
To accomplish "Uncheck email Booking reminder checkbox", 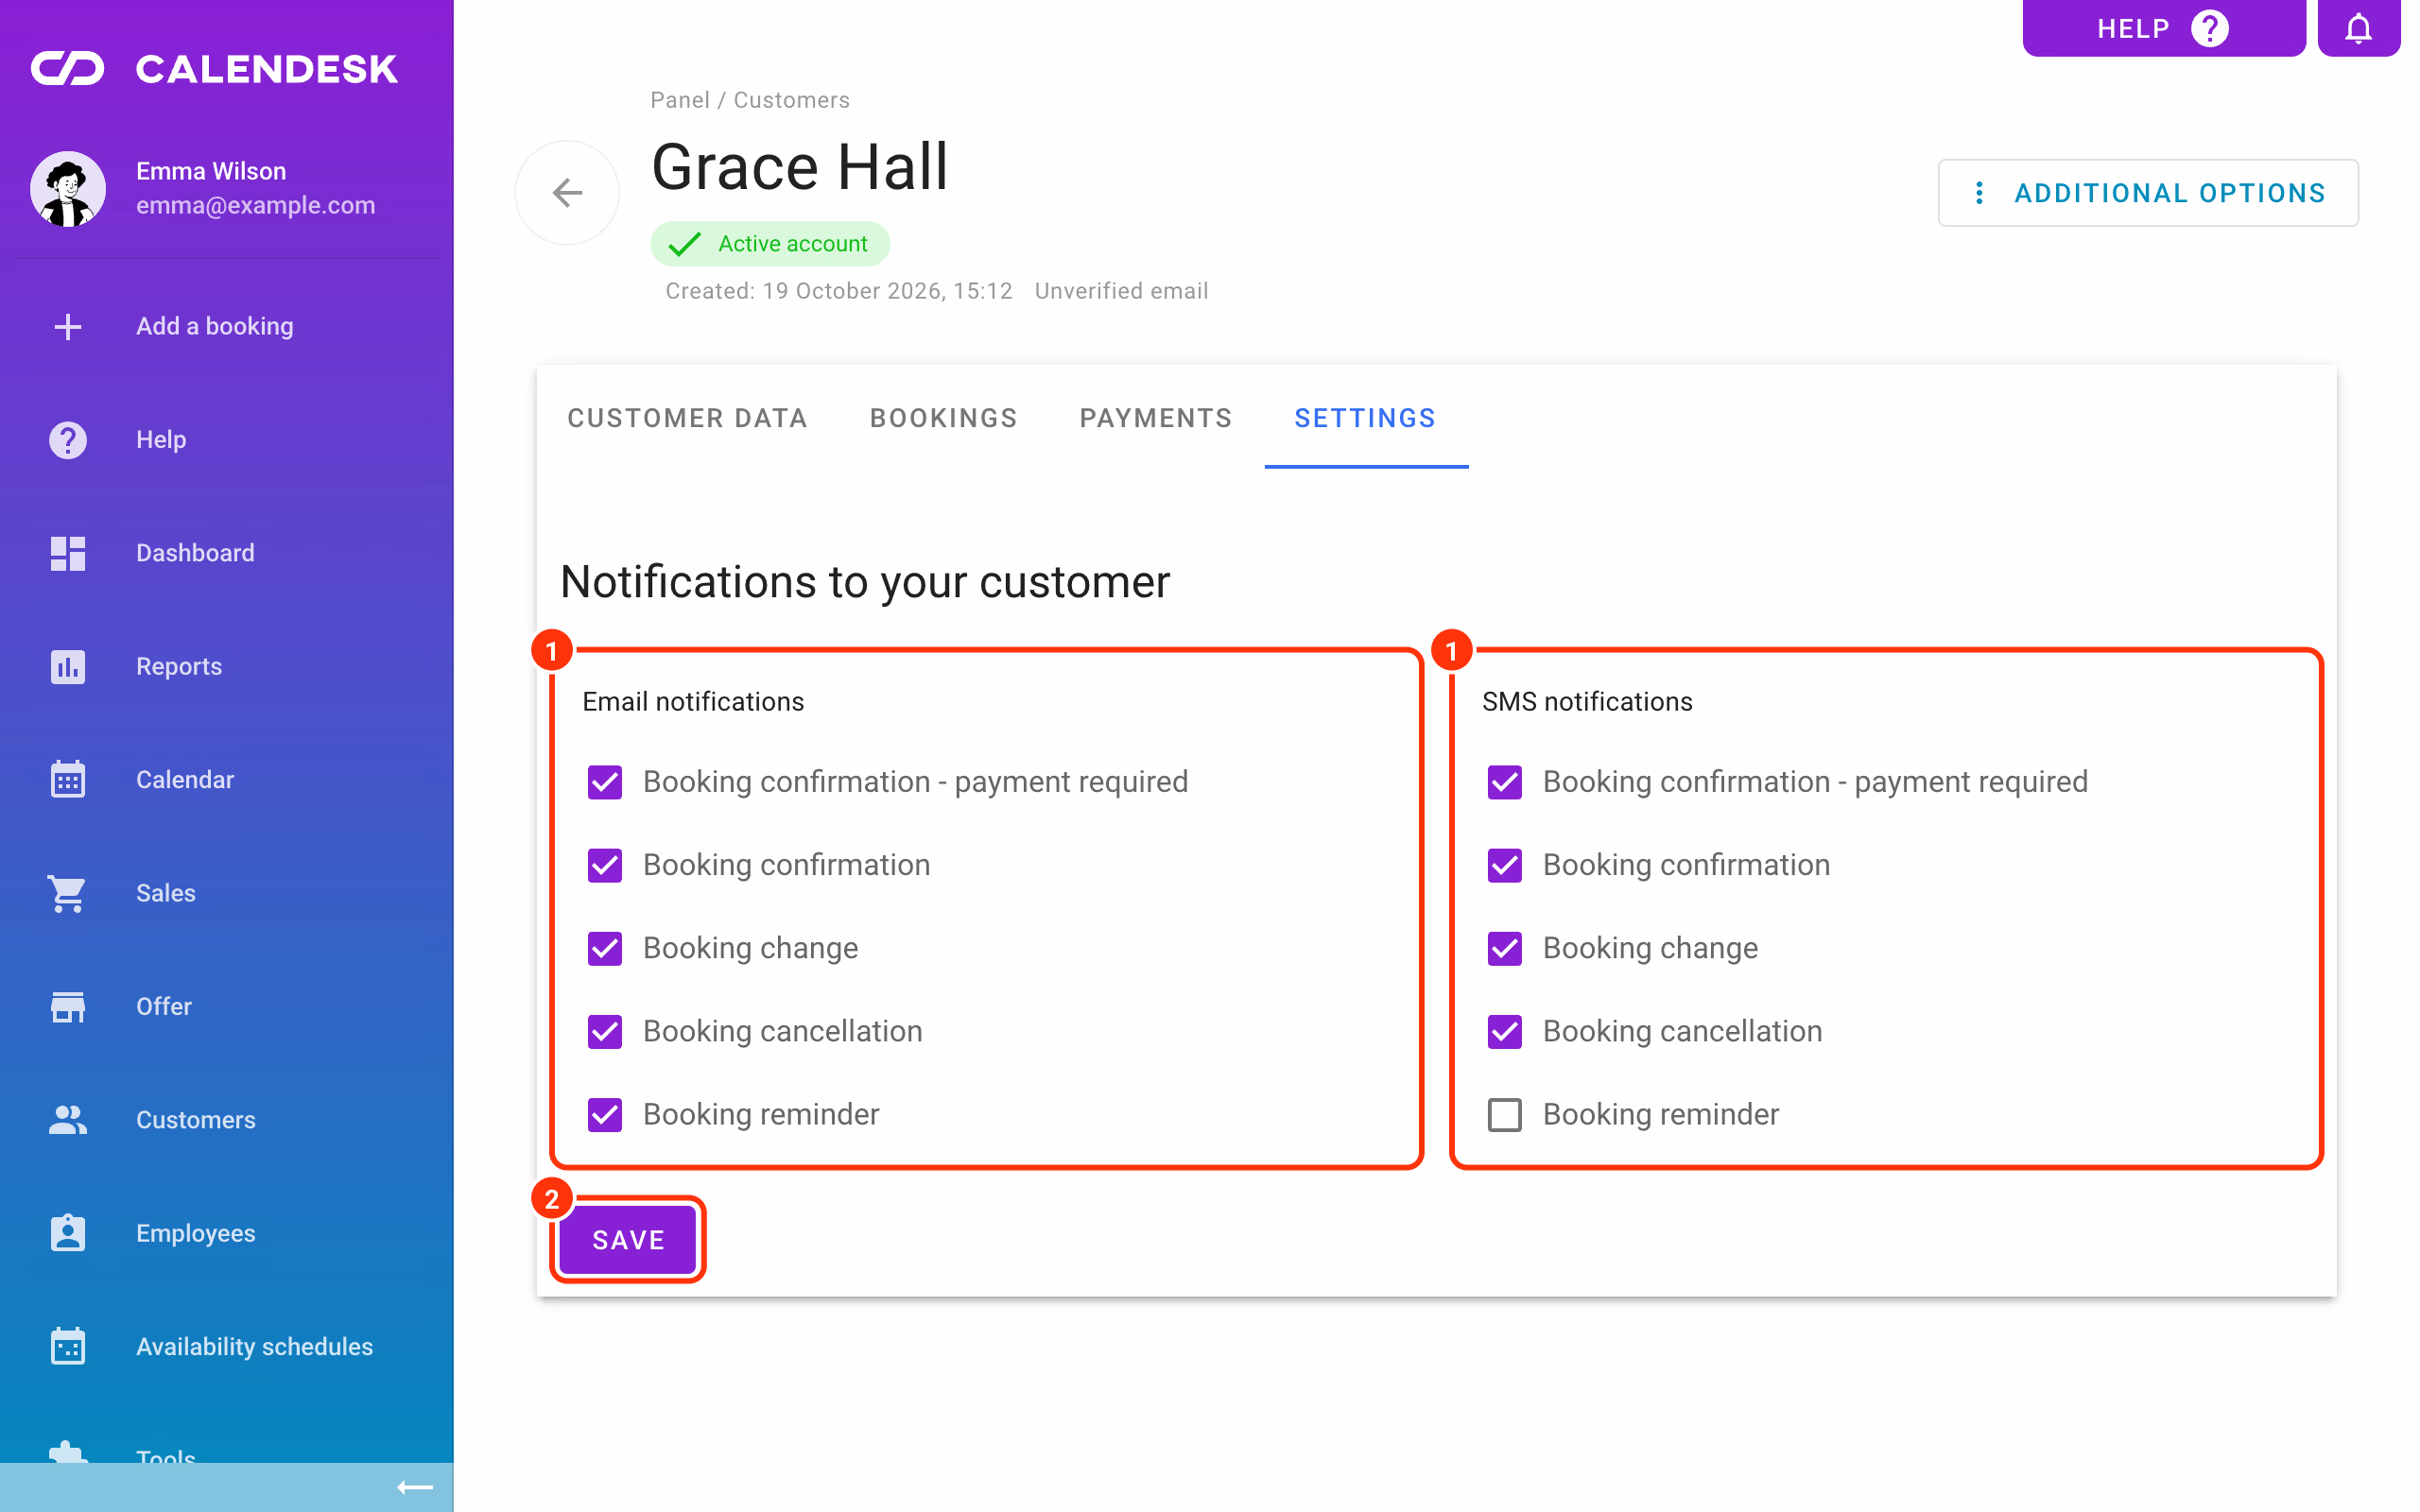I will [605, 1113].
